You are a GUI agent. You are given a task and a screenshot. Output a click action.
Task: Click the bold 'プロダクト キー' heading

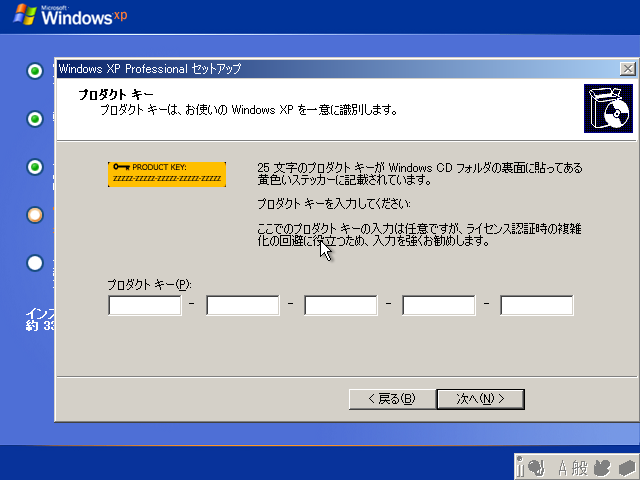click(116, 95)
